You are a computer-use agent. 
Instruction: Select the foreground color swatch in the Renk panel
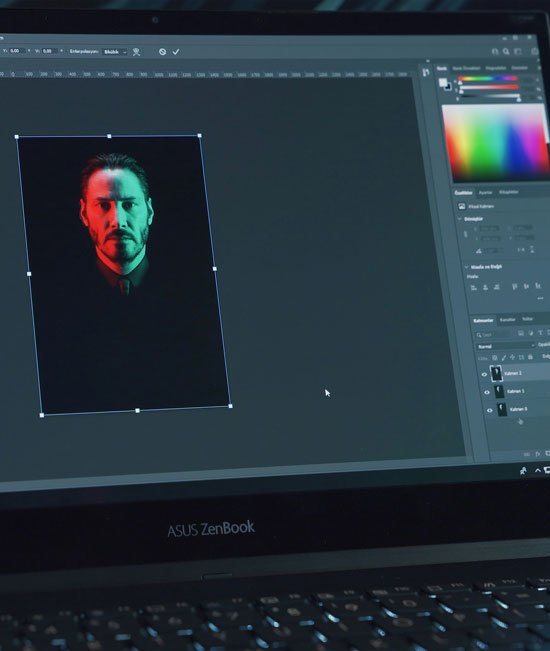pos(443,82)
